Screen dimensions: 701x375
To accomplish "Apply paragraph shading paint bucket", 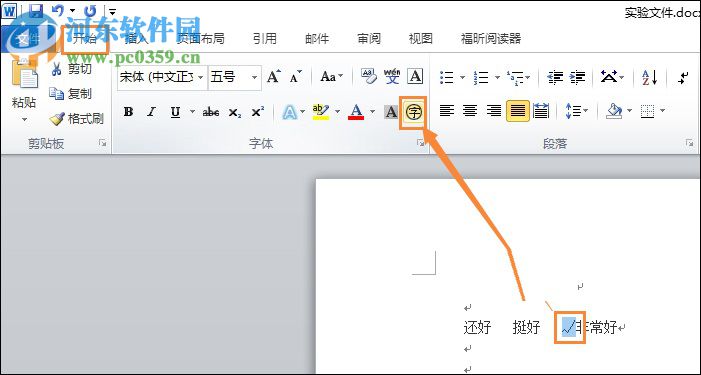I will click(x=614, y=111).
